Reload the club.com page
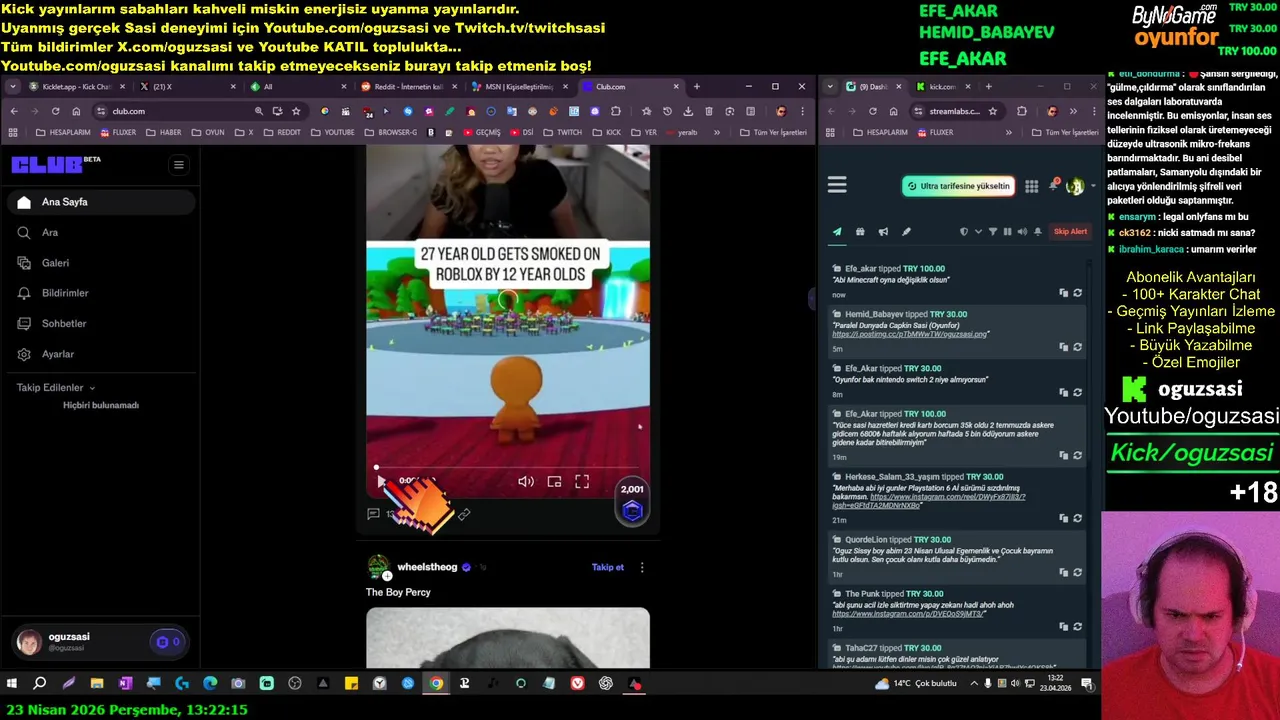Screen dimensions: 1280x720 (55, 111)
